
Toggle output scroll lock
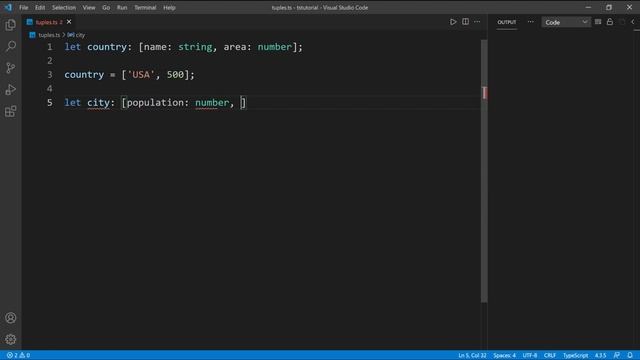tap(610, 22)
